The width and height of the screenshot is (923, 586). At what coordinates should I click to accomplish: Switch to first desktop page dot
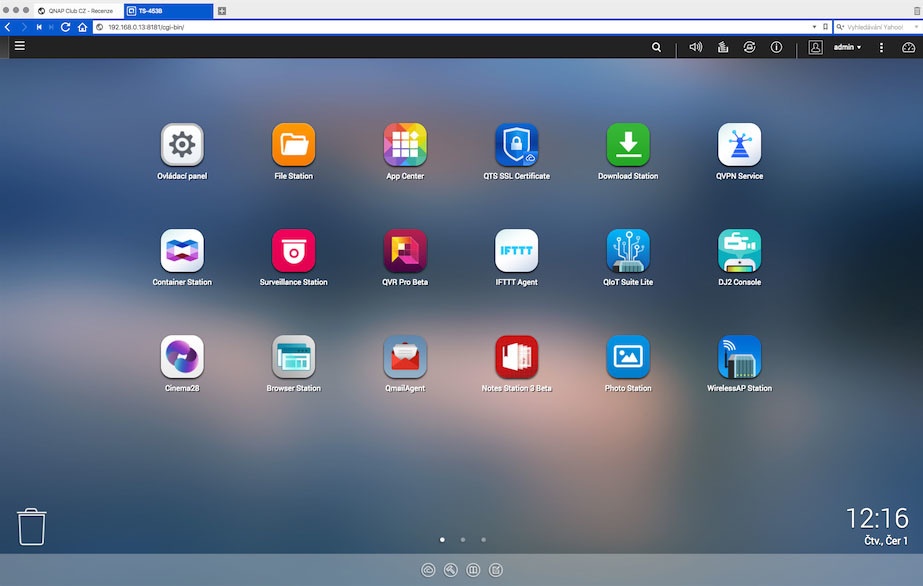(443, 540)
